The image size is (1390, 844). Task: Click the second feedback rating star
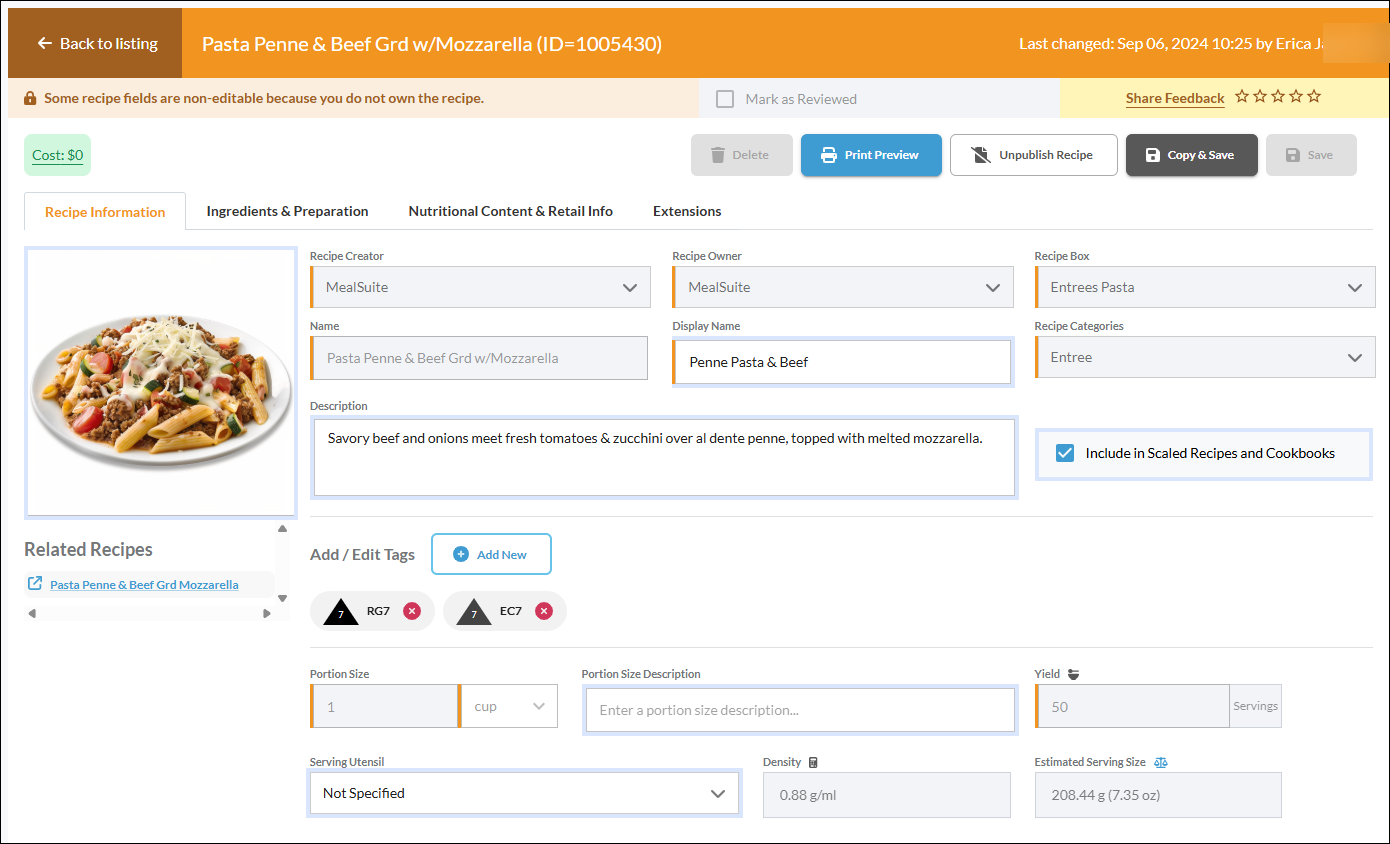[x=1260, y=97]
